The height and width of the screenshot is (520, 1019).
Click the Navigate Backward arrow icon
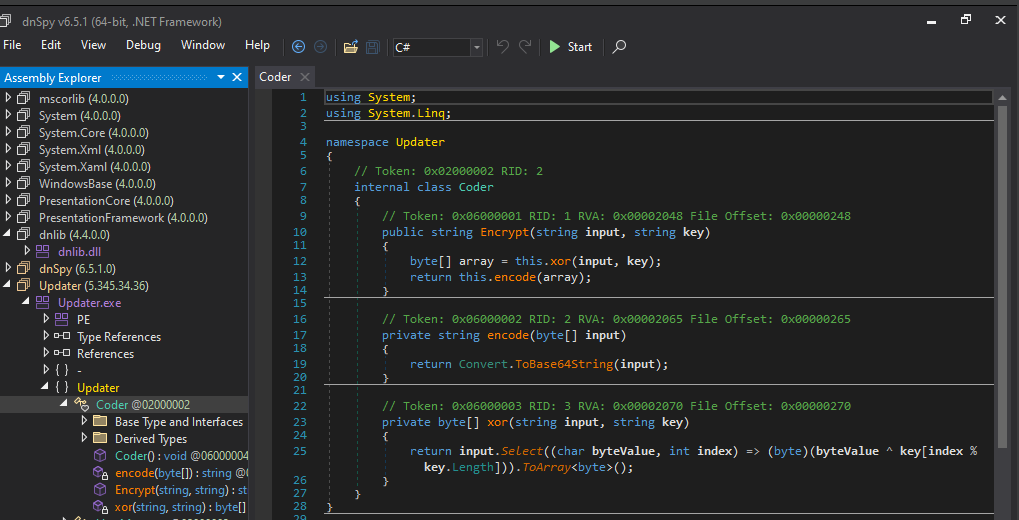(x=298, y=47)
